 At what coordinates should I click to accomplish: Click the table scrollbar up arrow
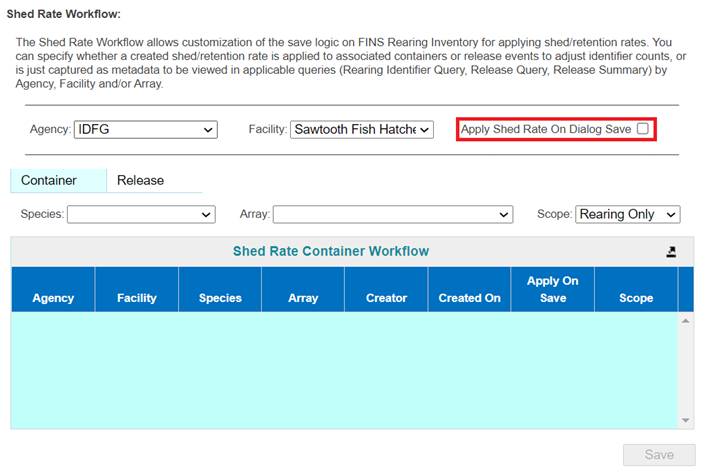tap(685, 321)
